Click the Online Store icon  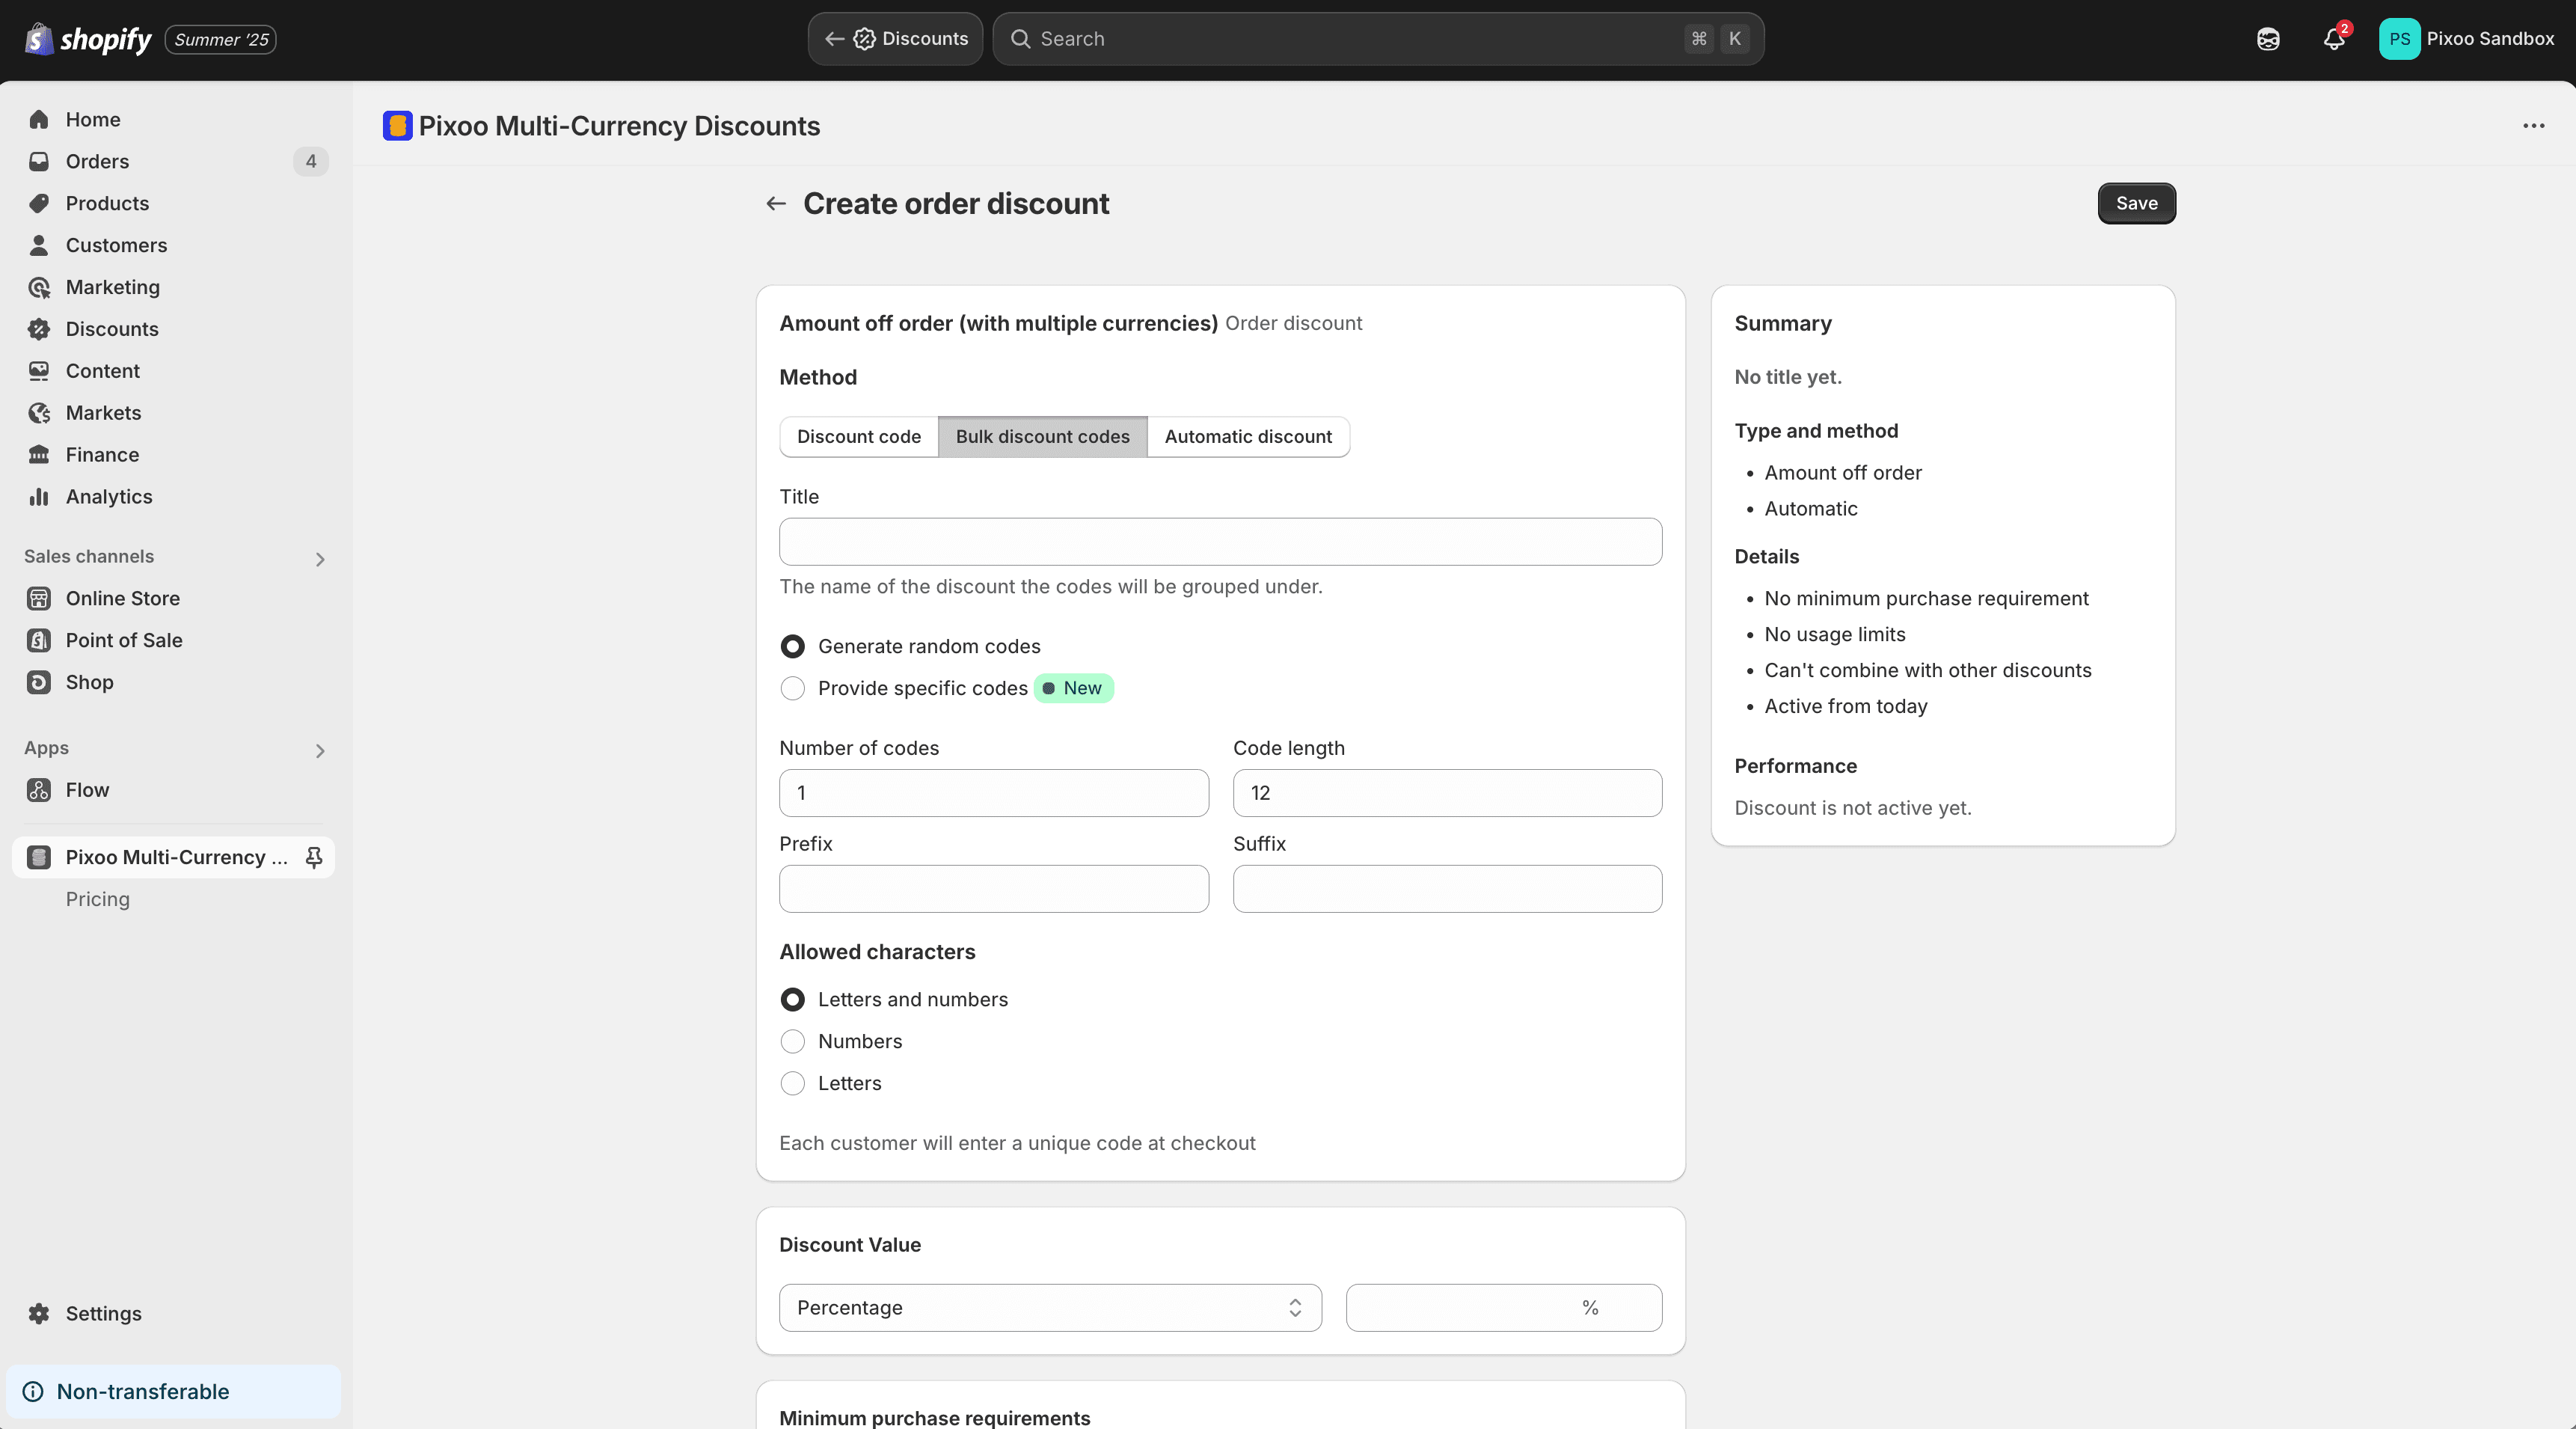(x=39, y=599)
